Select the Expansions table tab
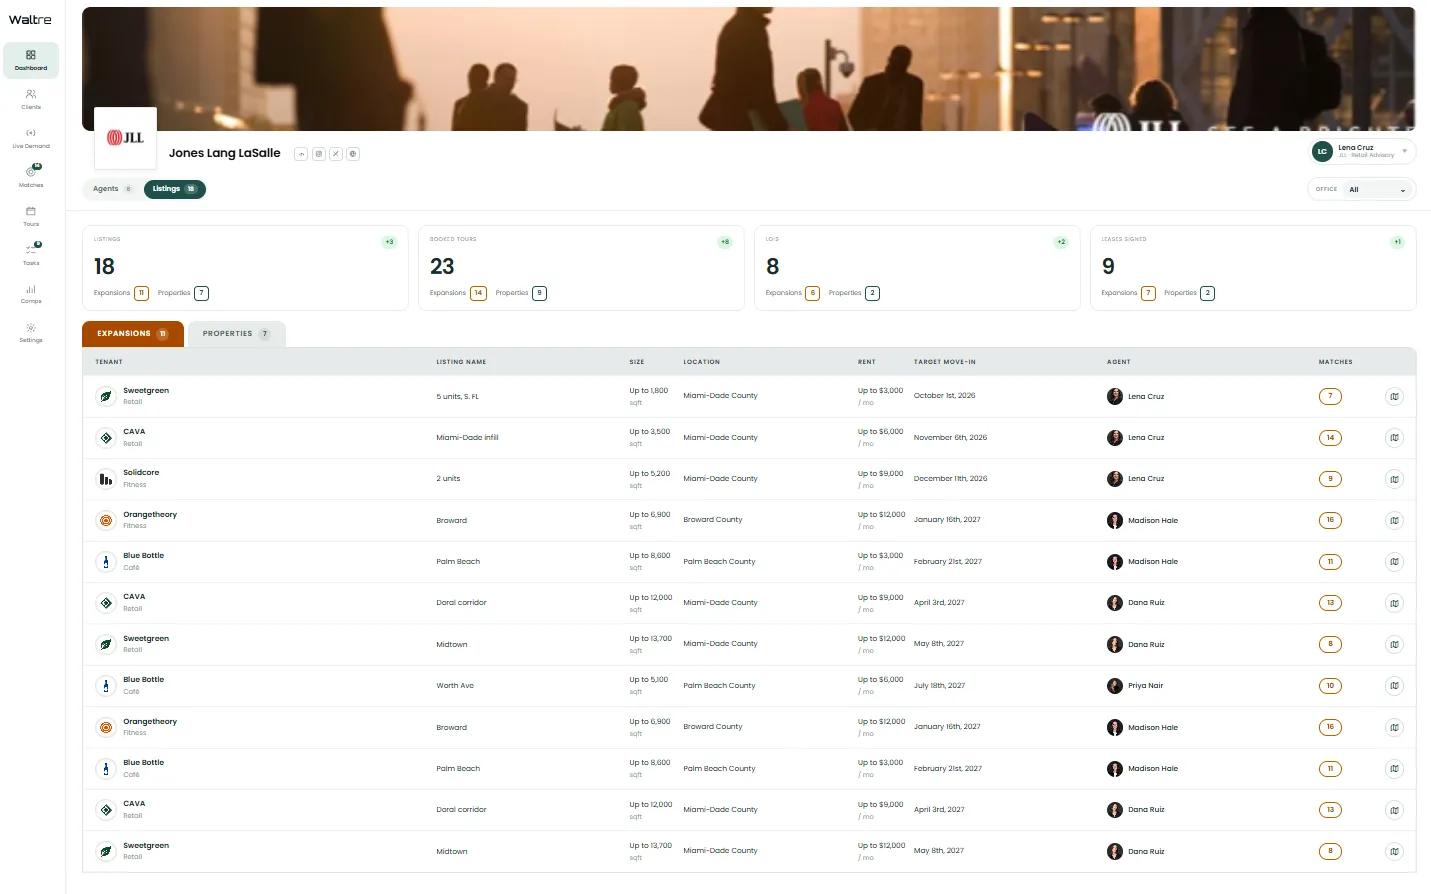The image size is (1431, 894). (x=133, y=334)
